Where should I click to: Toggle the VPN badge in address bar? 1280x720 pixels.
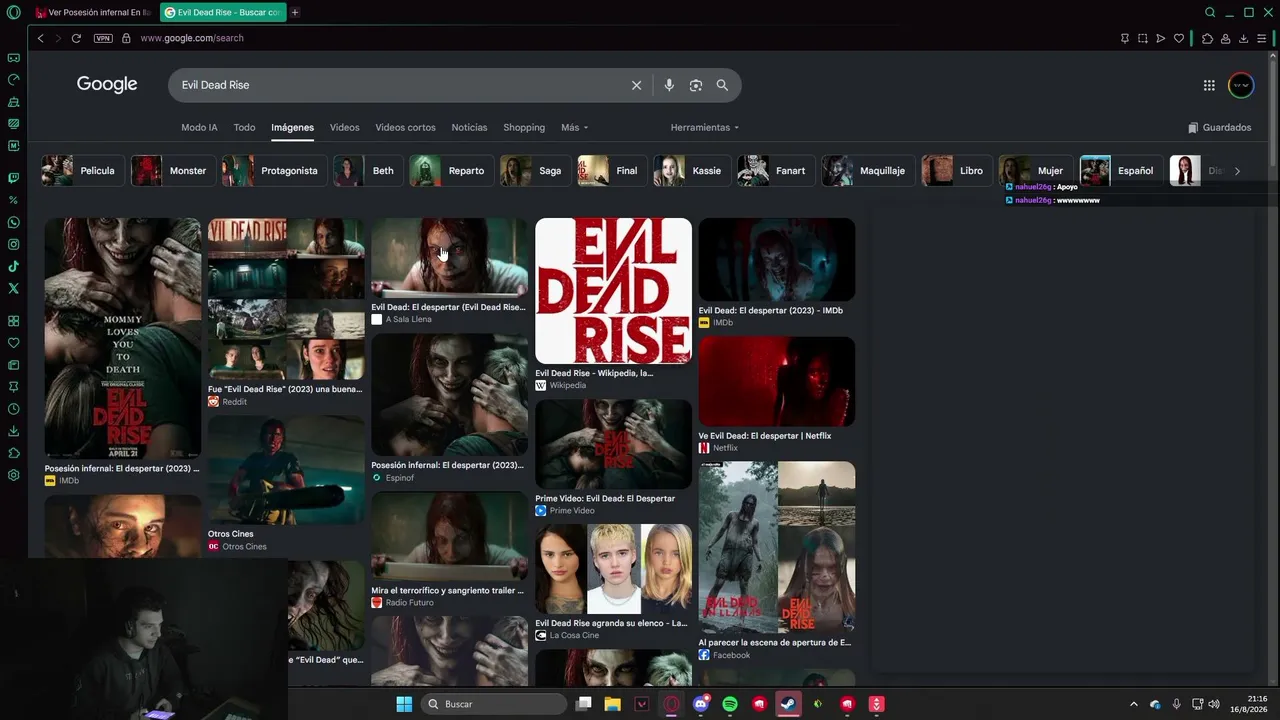(x=103, y=38)
